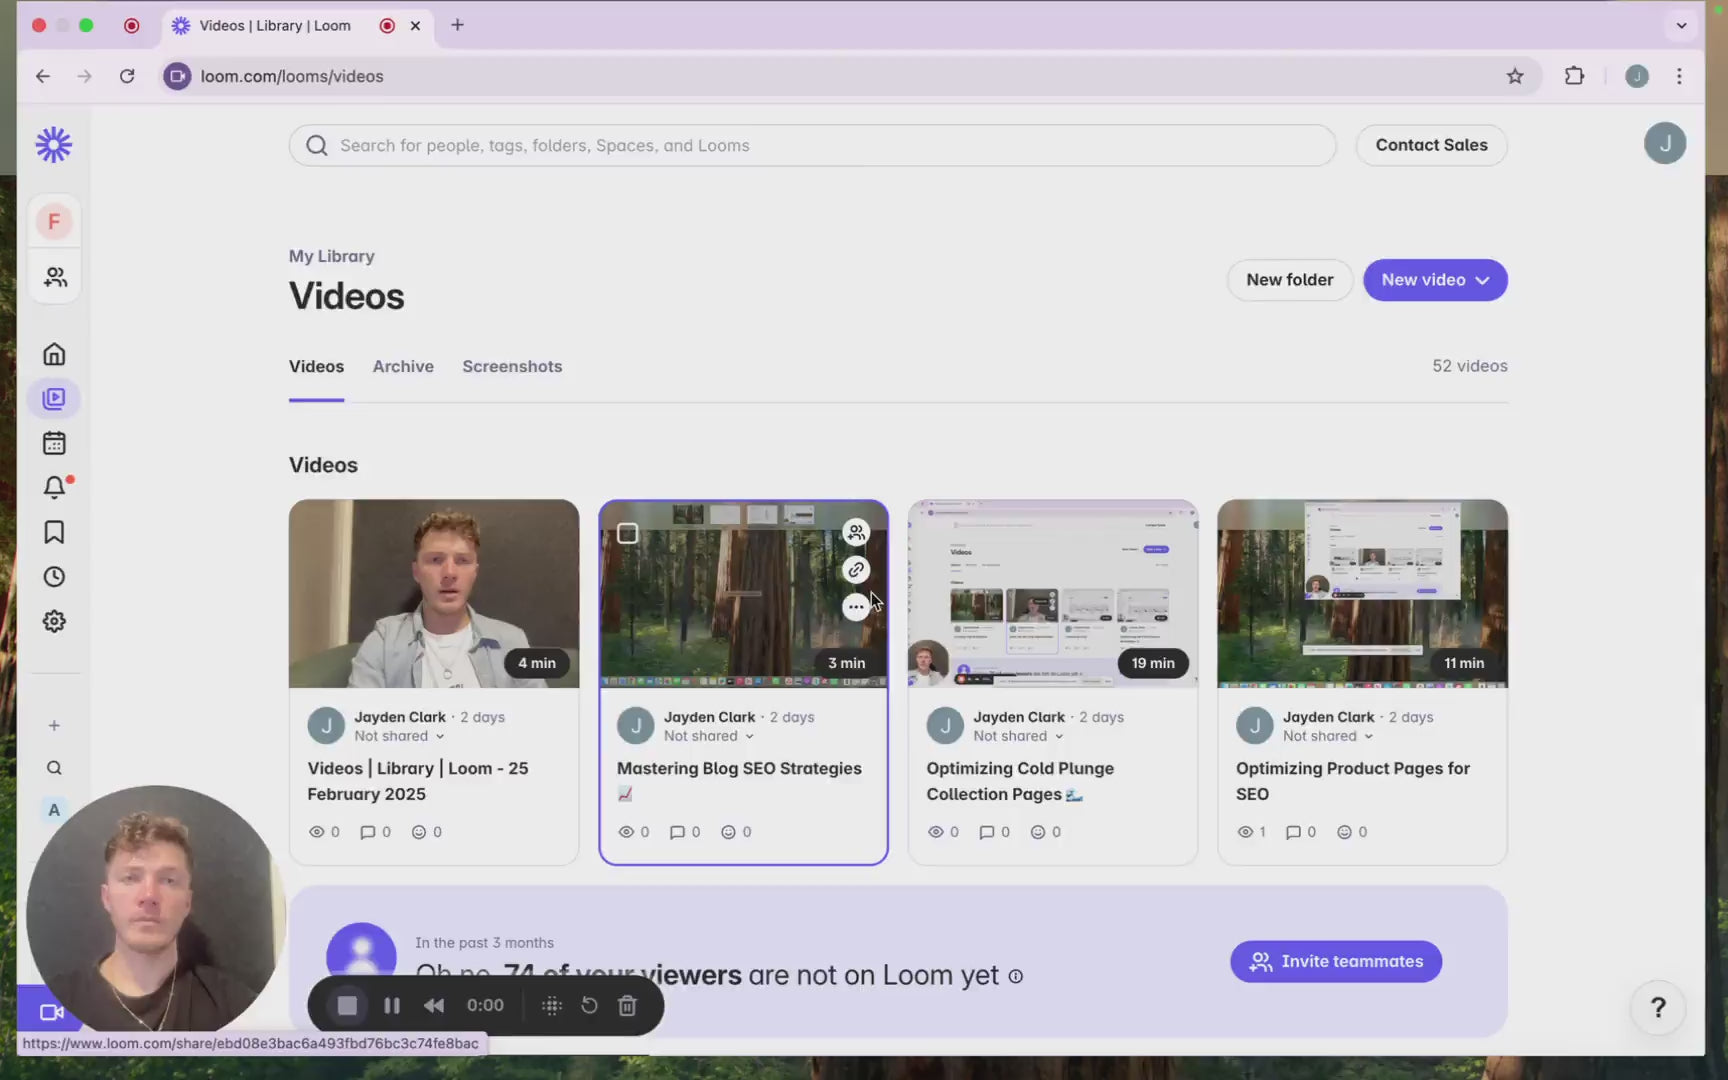Switch to the Screenshots tab

pos(512,366)
